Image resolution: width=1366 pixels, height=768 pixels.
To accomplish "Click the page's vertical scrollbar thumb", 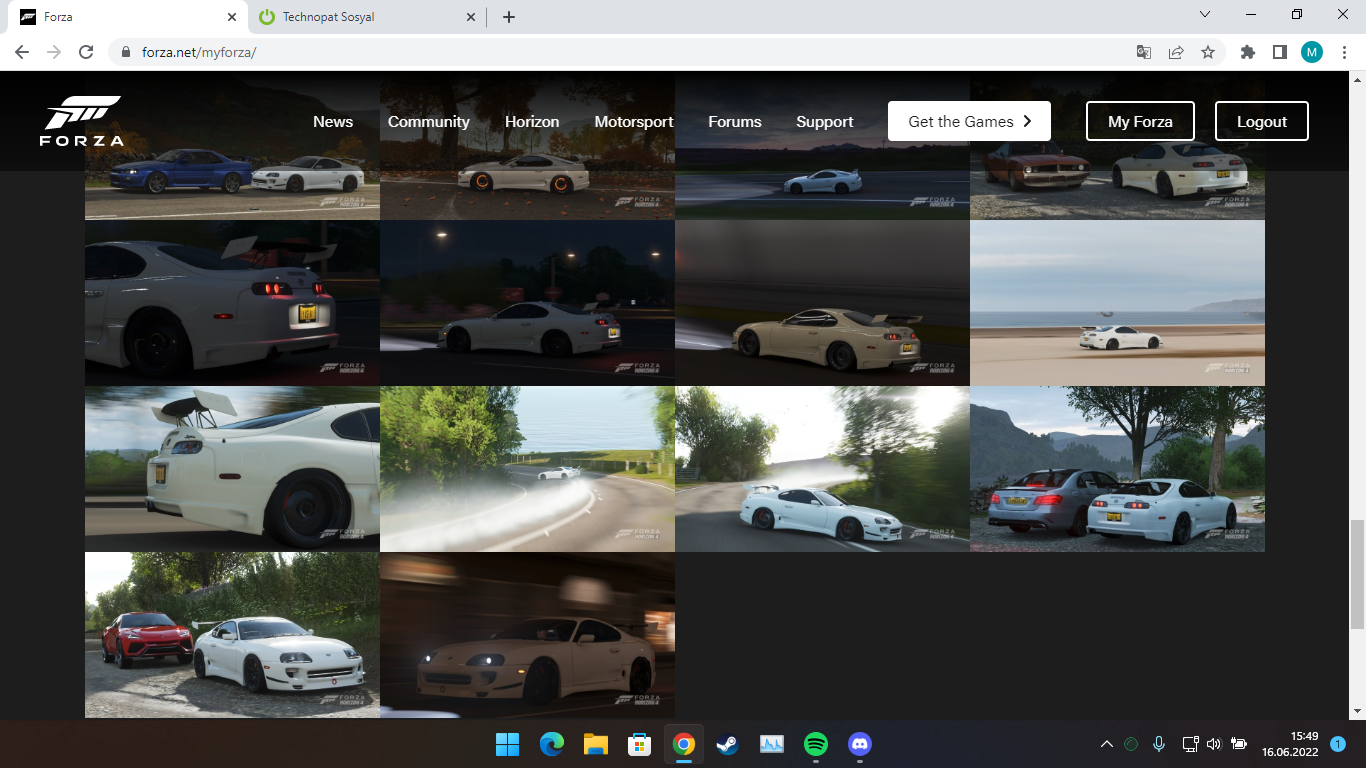I will [x=1357, y=574].
